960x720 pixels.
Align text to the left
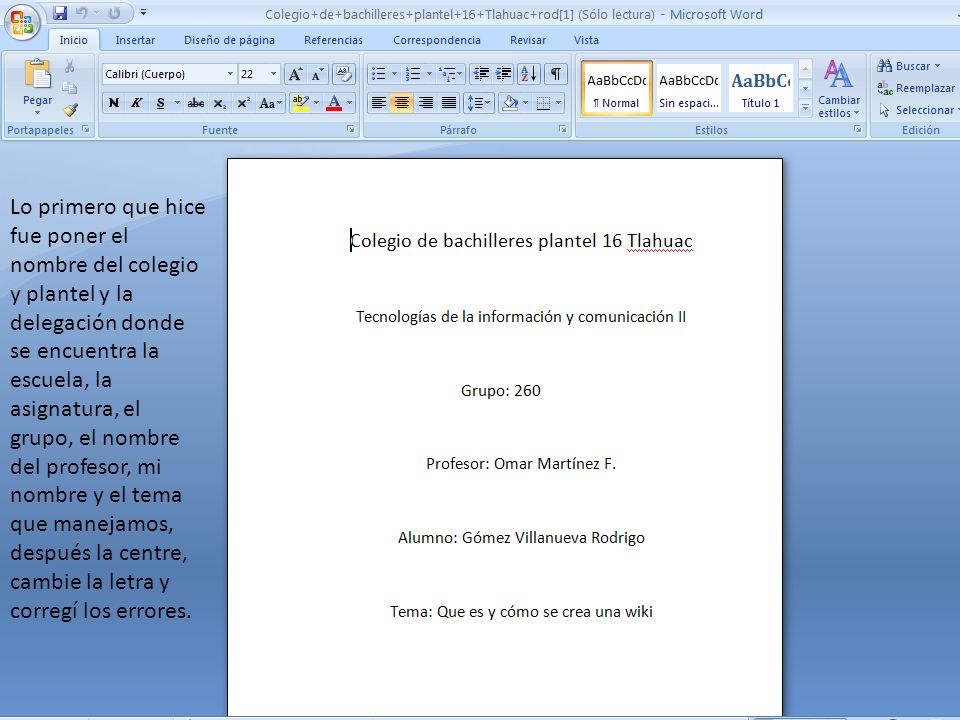click(378, 103)
